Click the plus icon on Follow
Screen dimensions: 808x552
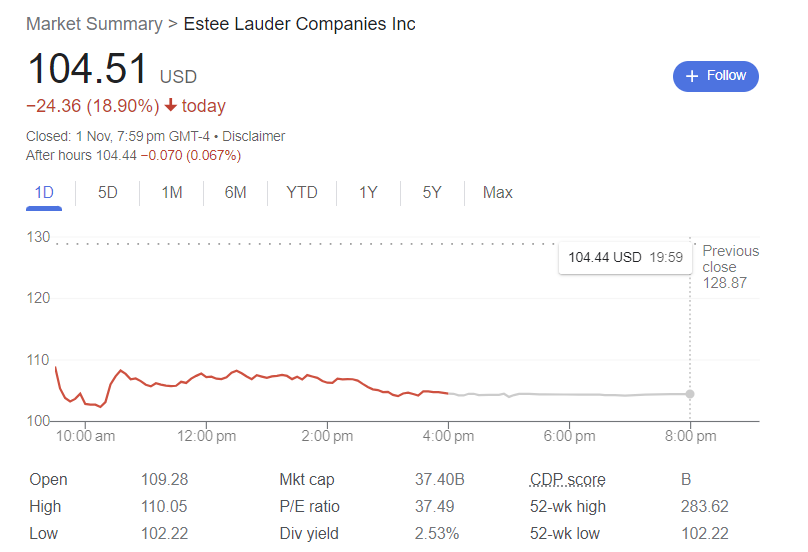(x=692, y=76)
